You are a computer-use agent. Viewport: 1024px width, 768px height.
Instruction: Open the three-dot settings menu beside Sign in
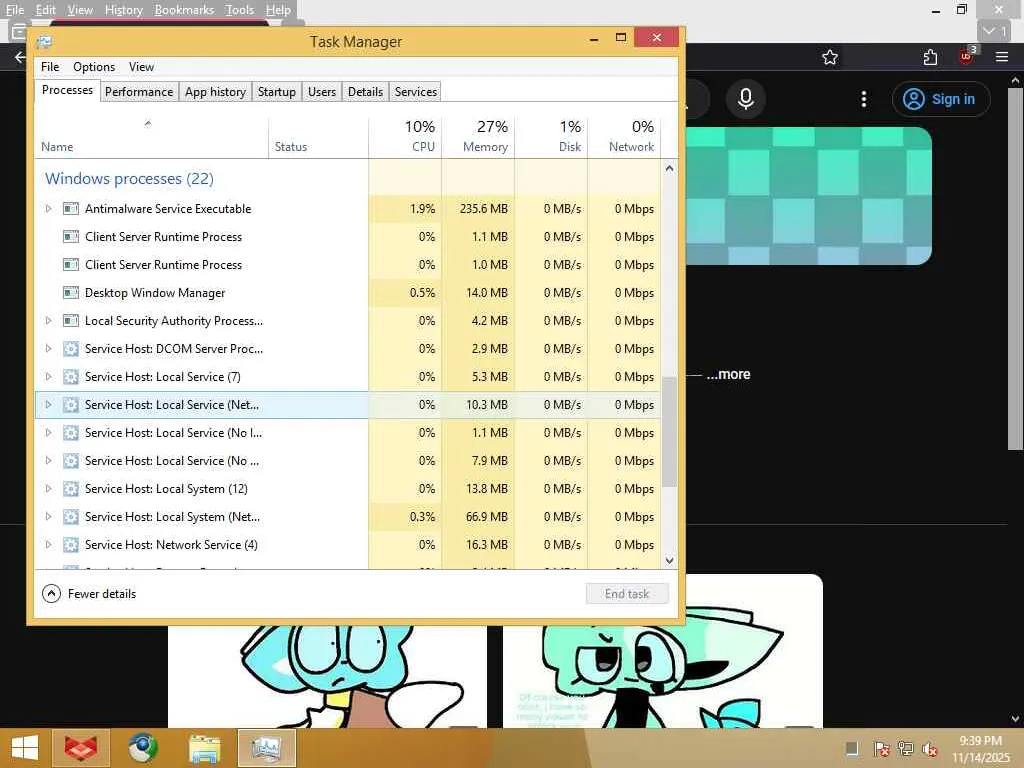(864, 99)
